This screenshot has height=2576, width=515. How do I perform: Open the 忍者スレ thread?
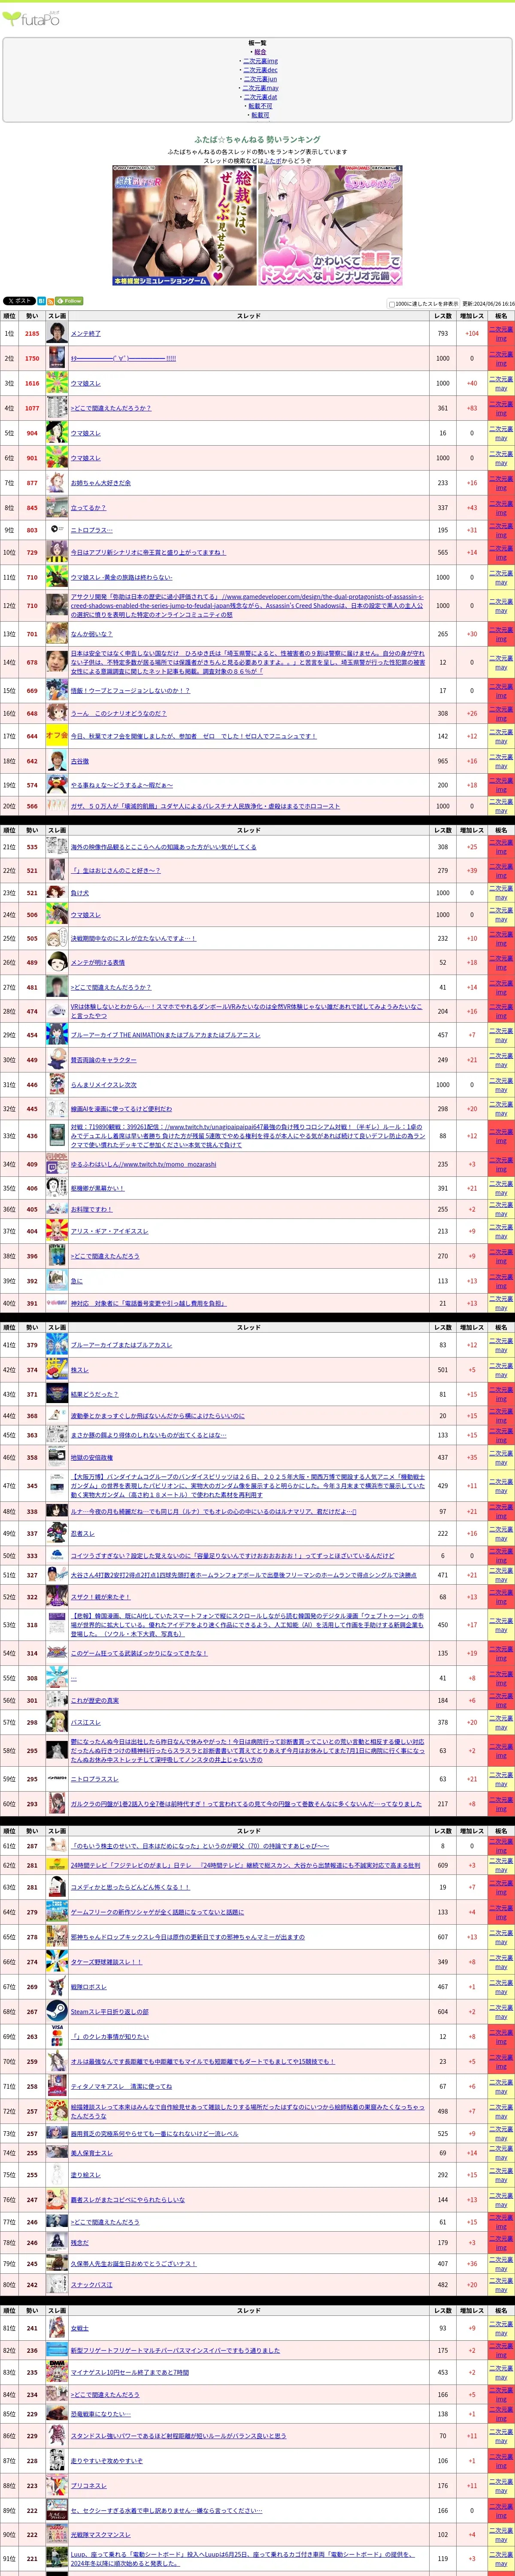coord(83,1533)
